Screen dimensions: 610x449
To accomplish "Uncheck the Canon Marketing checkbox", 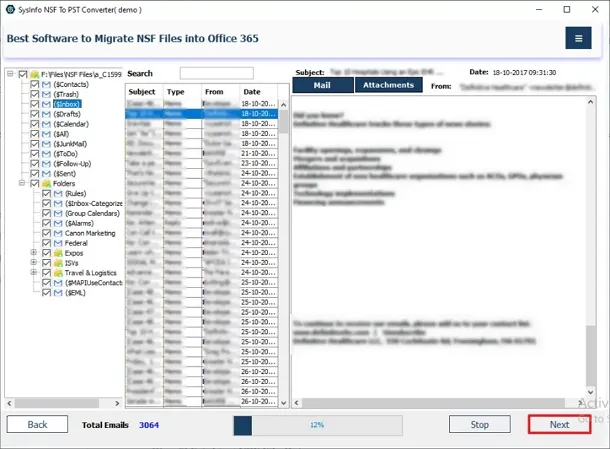I will (x=46, y=234).
